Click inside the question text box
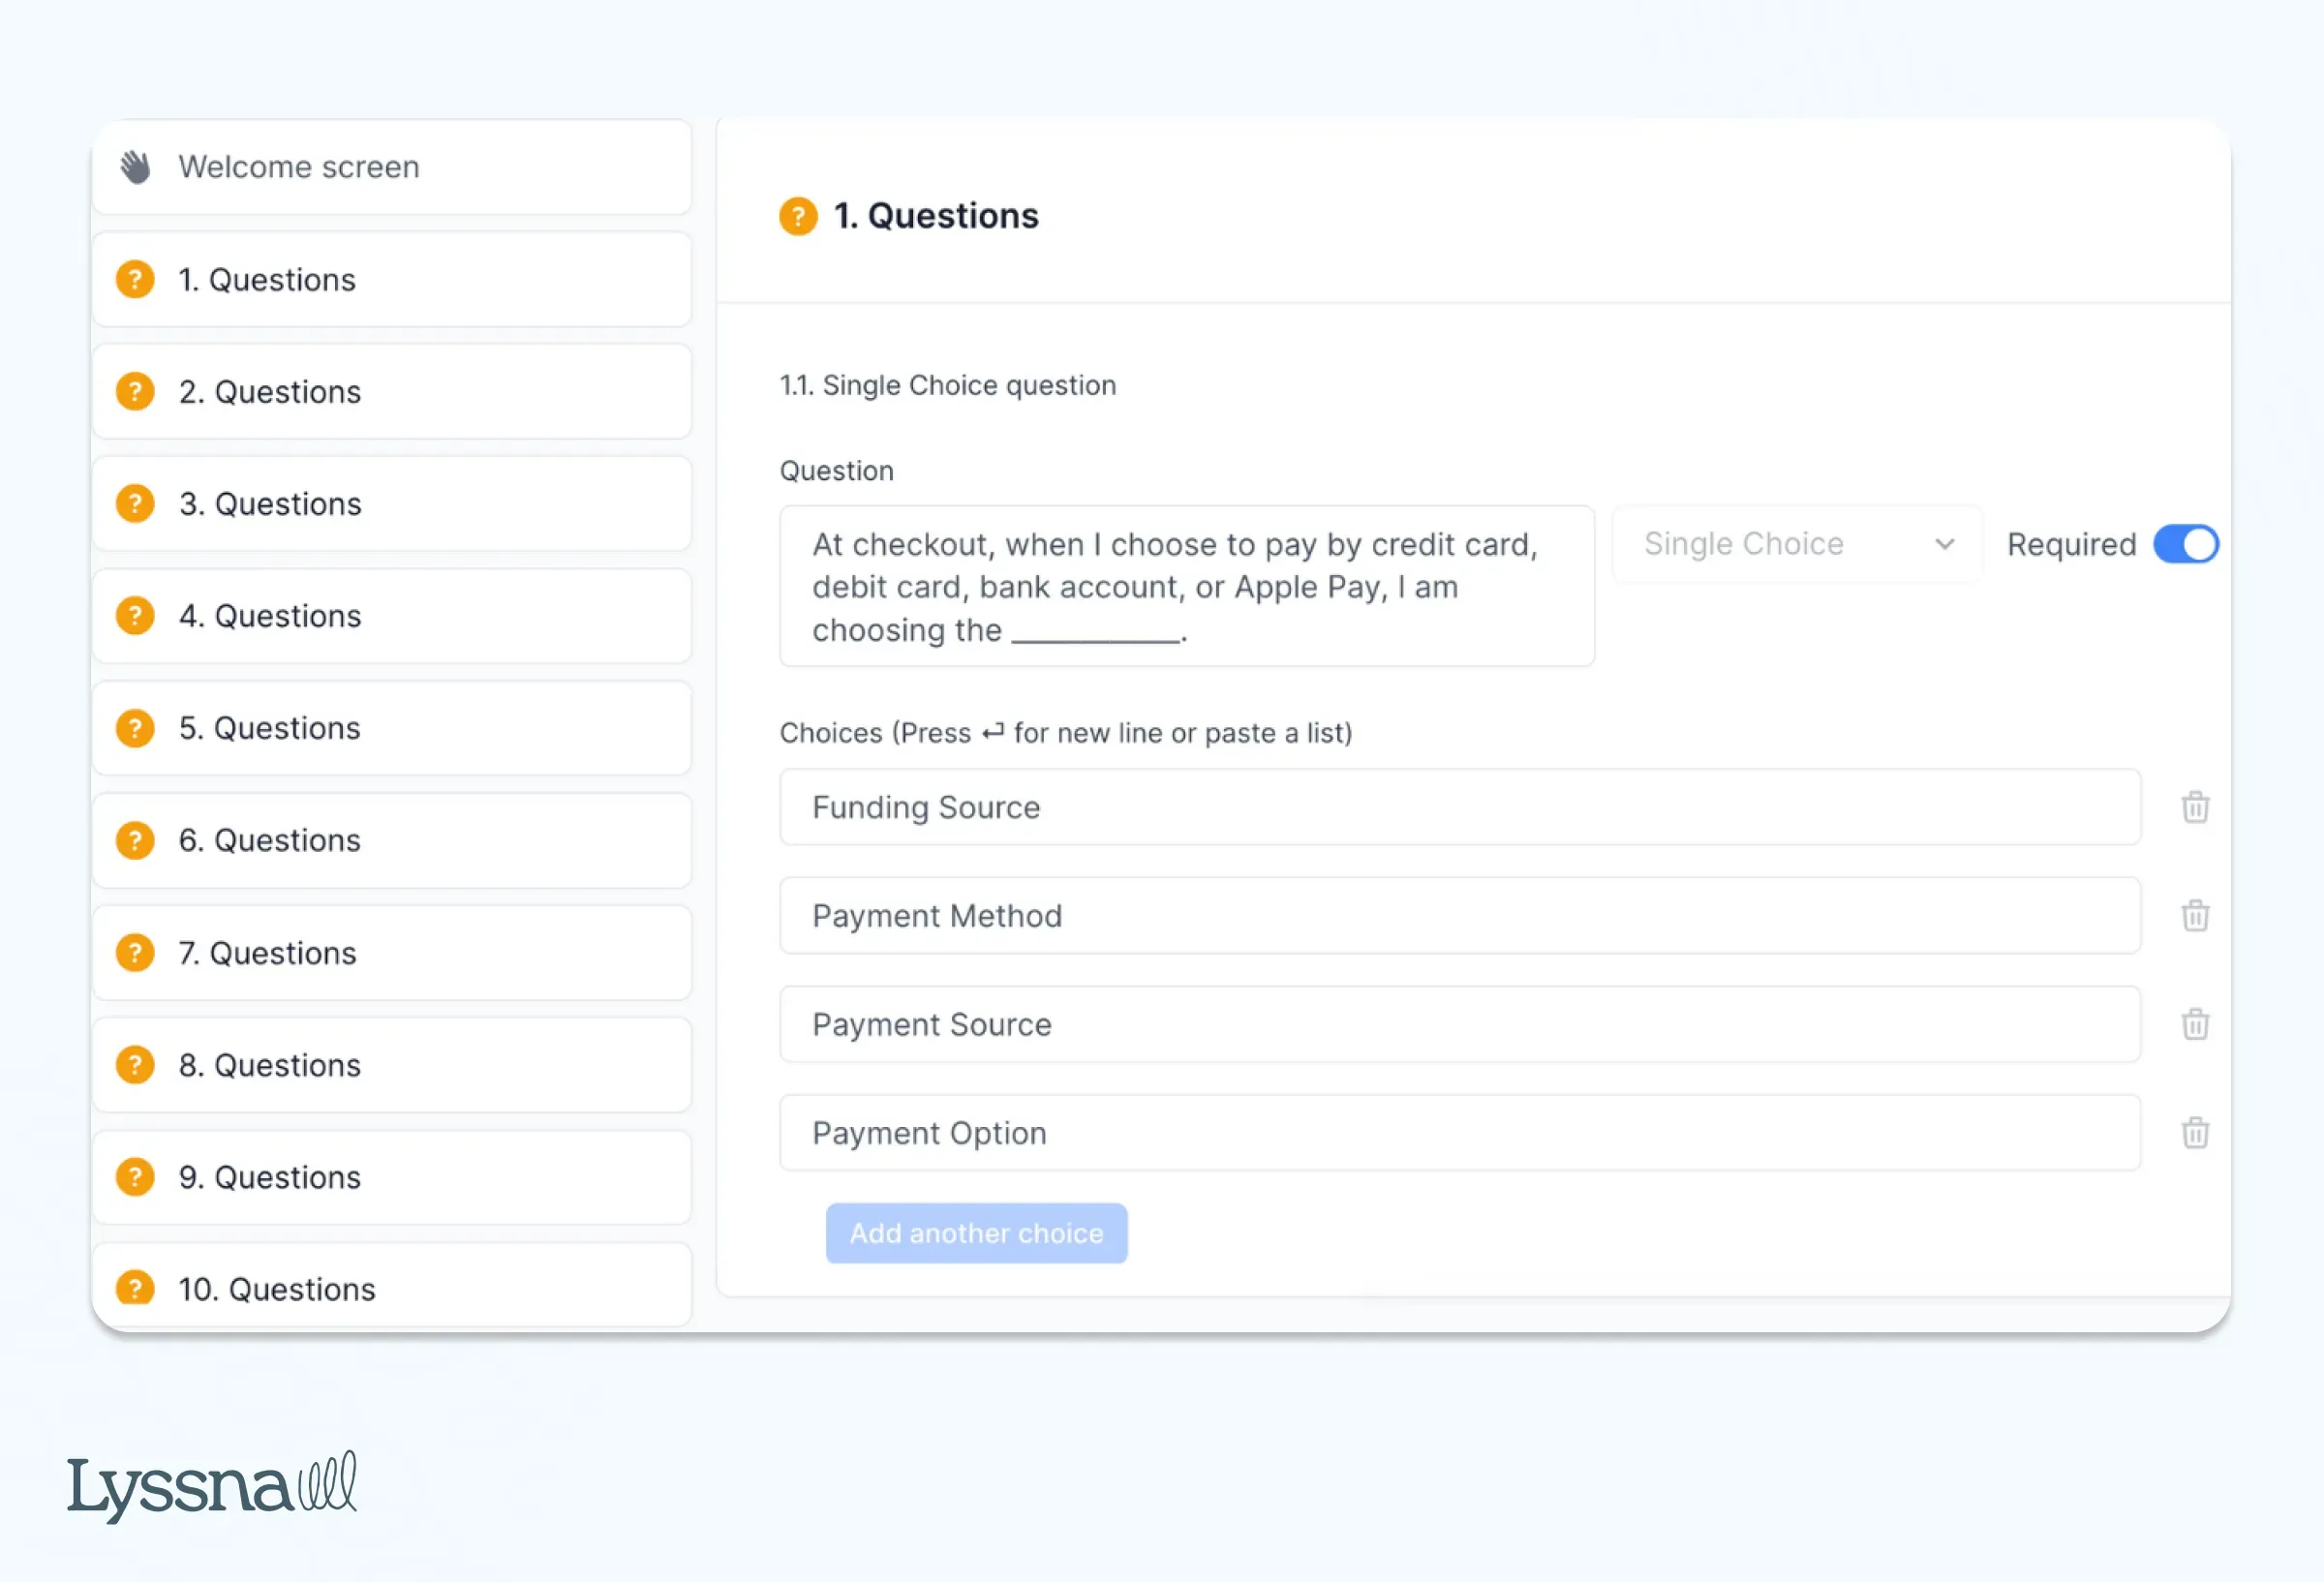This screenshot has width=2324, height=1582. click(x=1186, y=587)
